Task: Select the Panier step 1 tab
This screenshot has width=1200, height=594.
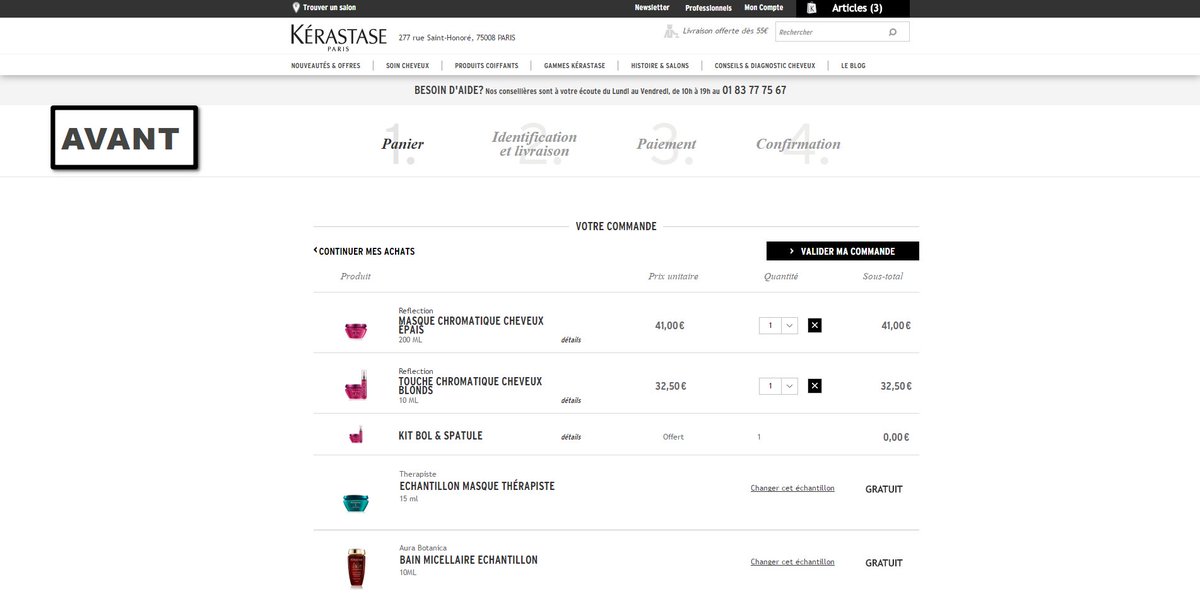Action: 402,144
